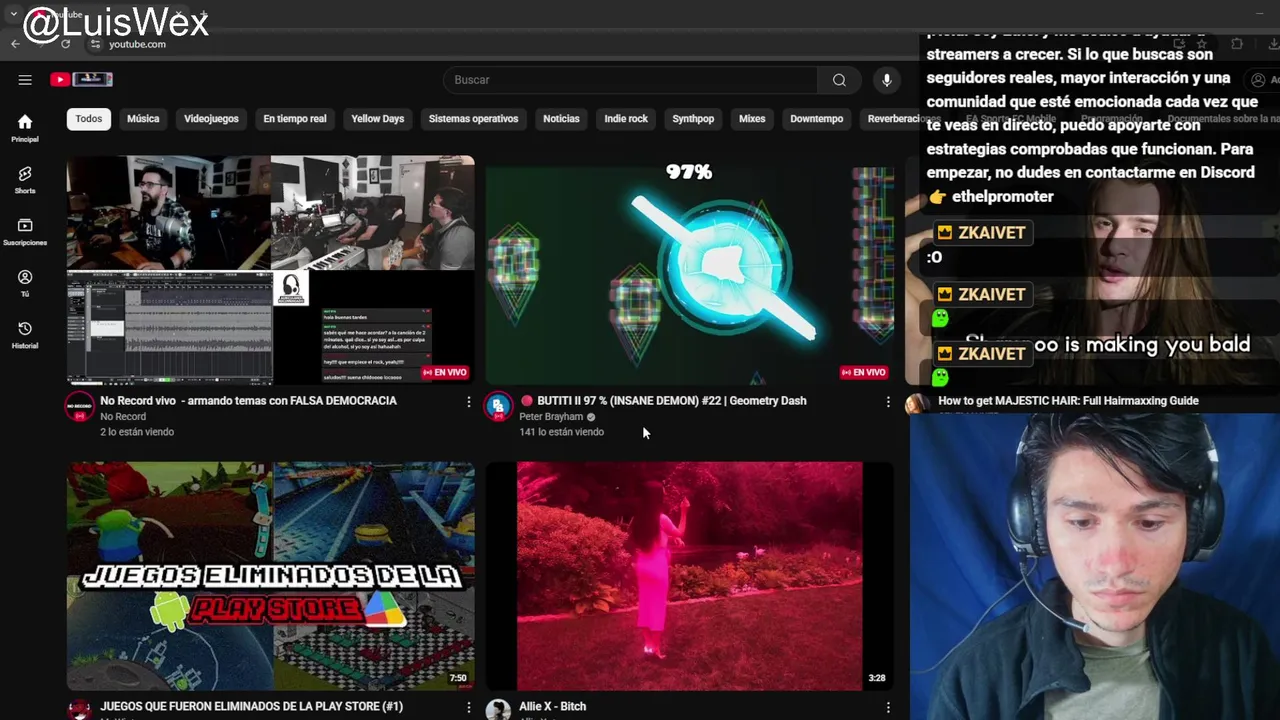Open the browser tab search dropdown arrow
The image size is (1280, 720).
[13, 14]
